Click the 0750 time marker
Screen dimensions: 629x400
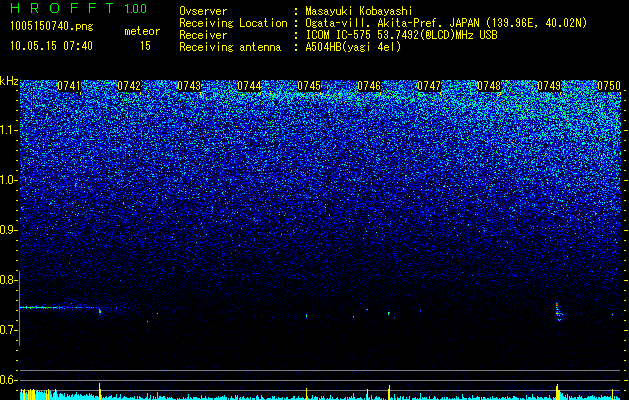[609, 86]
